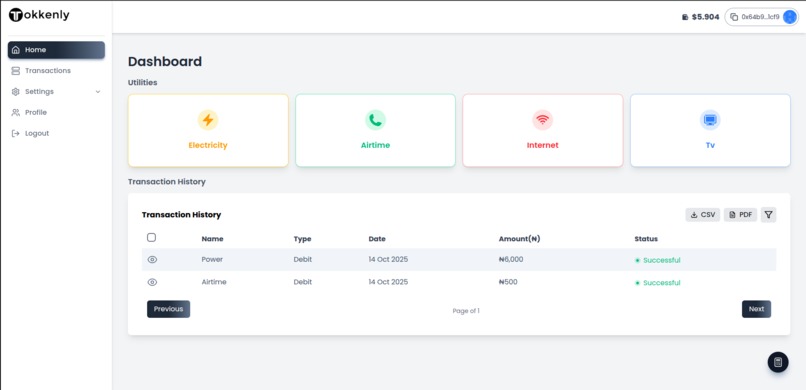Image resolution: width=806 pixels, height=390 pixels.
Task: Click the Page of 1 indicator
Action: click(x=466, y=311)
